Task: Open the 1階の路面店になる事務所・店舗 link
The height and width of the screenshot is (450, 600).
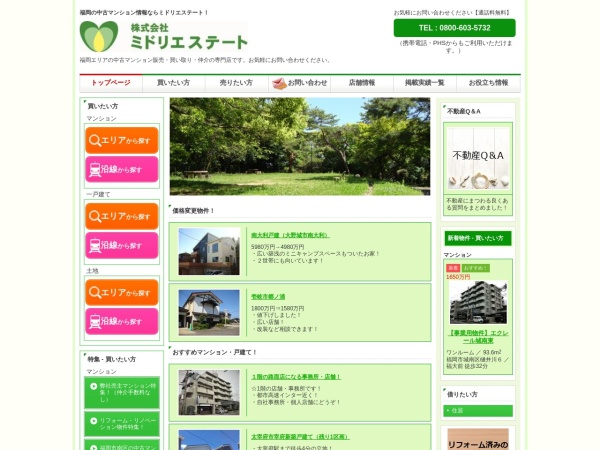Action: 296,377
